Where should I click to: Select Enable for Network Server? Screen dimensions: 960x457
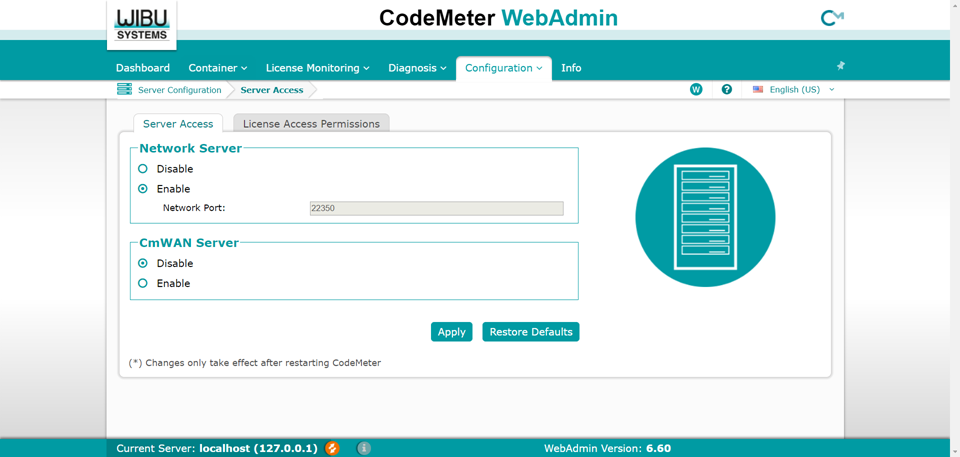[143, 189]
